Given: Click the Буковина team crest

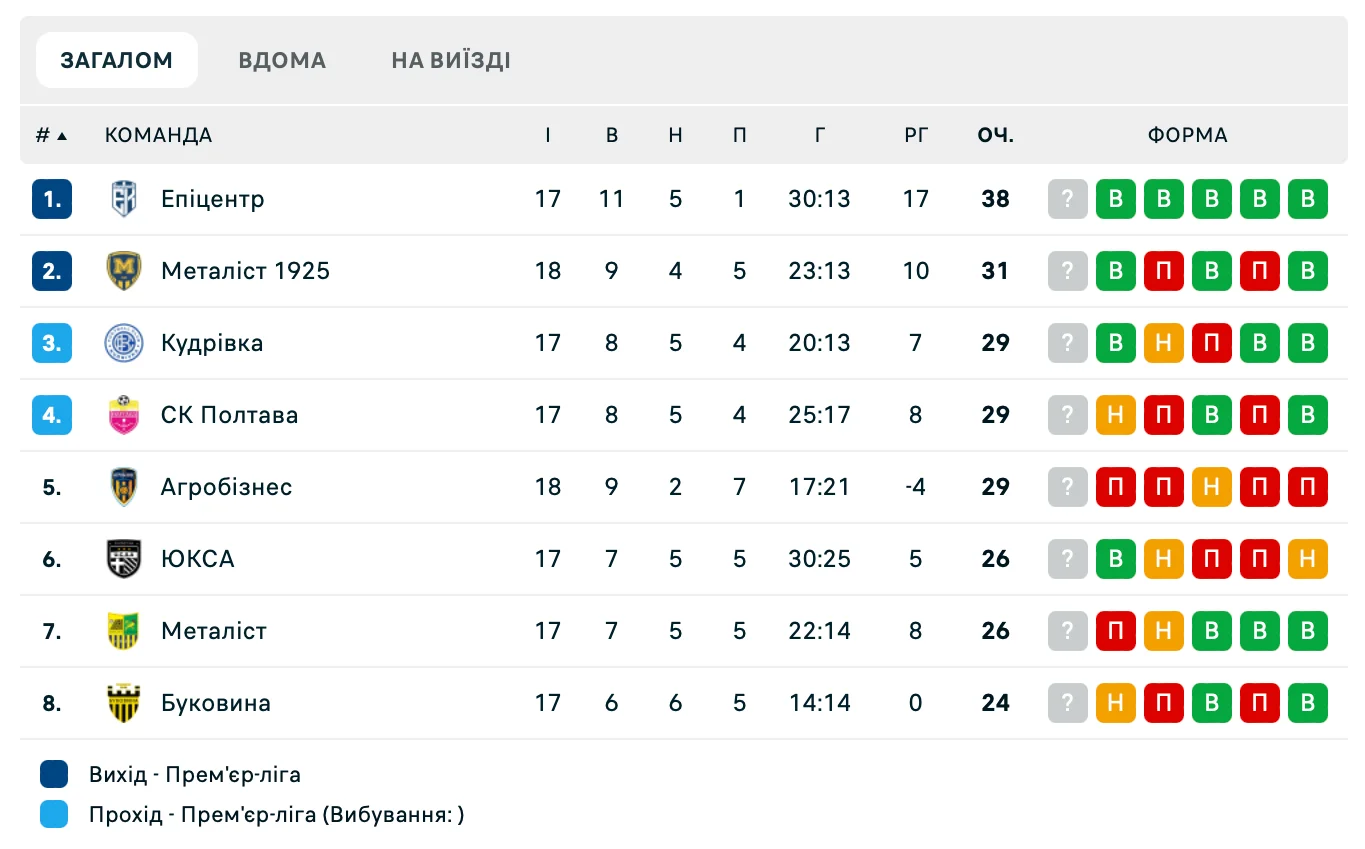Looking at the screenshot, I should [124, 703].
